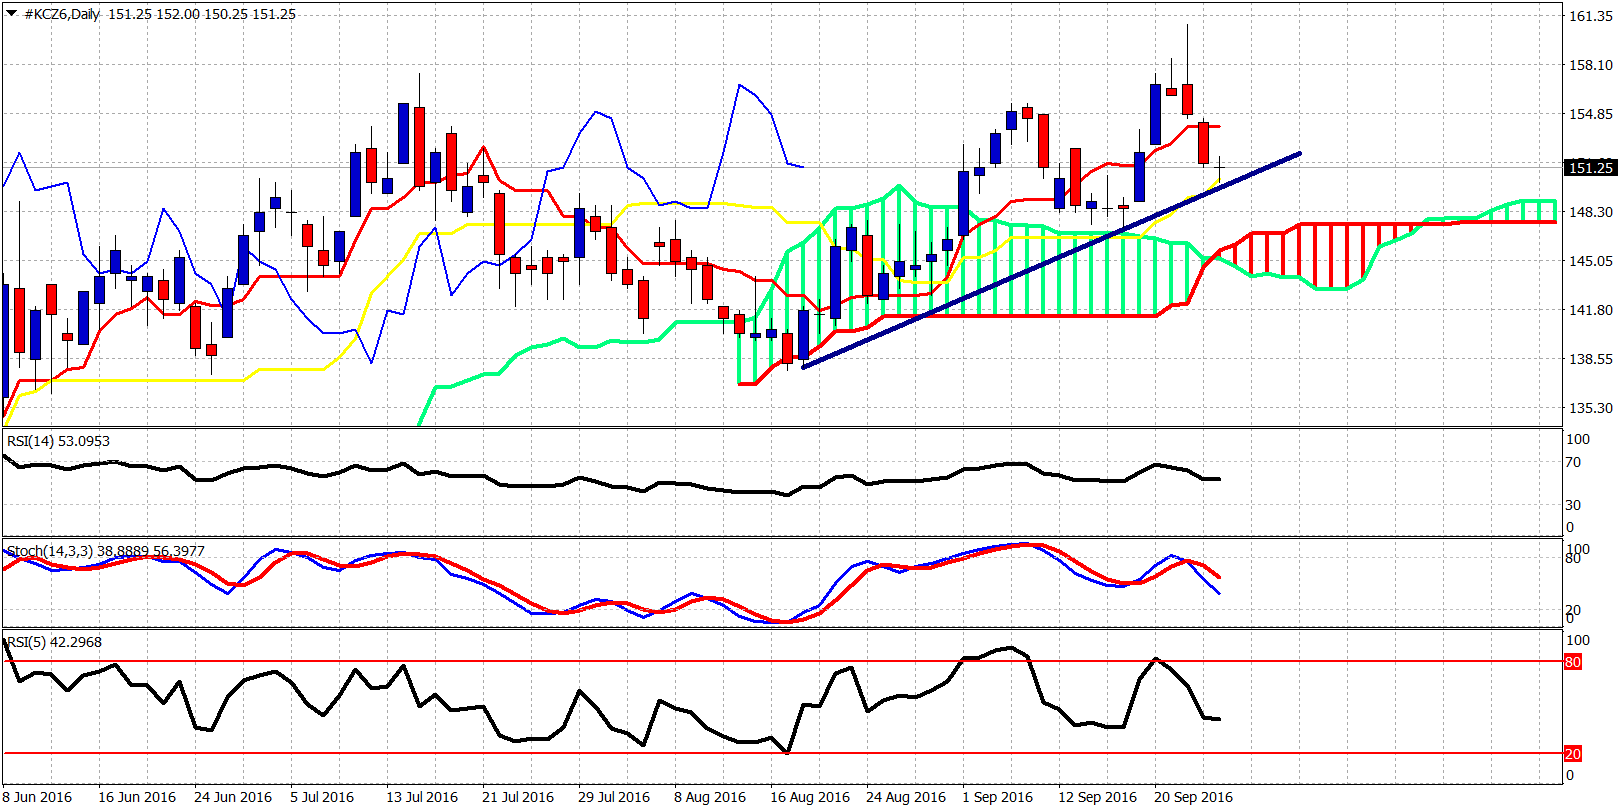Click the RSI(5) 42.2968 indicator label
The image size is (1622, 811).
(54, 642)
